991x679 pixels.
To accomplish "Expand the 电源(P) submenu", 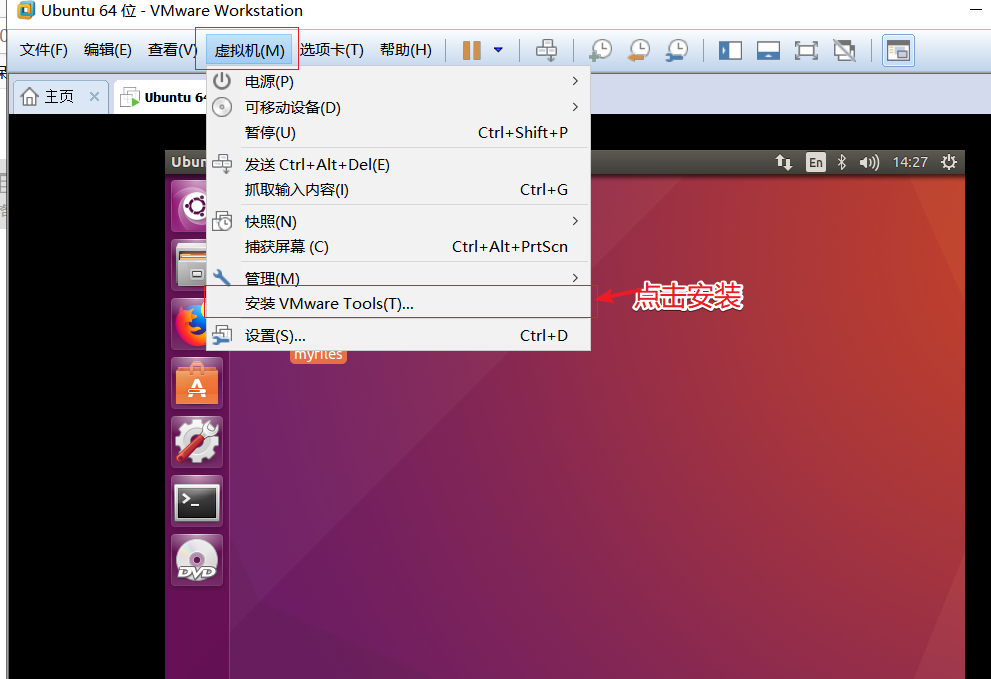I will click(x=398, y=82).
